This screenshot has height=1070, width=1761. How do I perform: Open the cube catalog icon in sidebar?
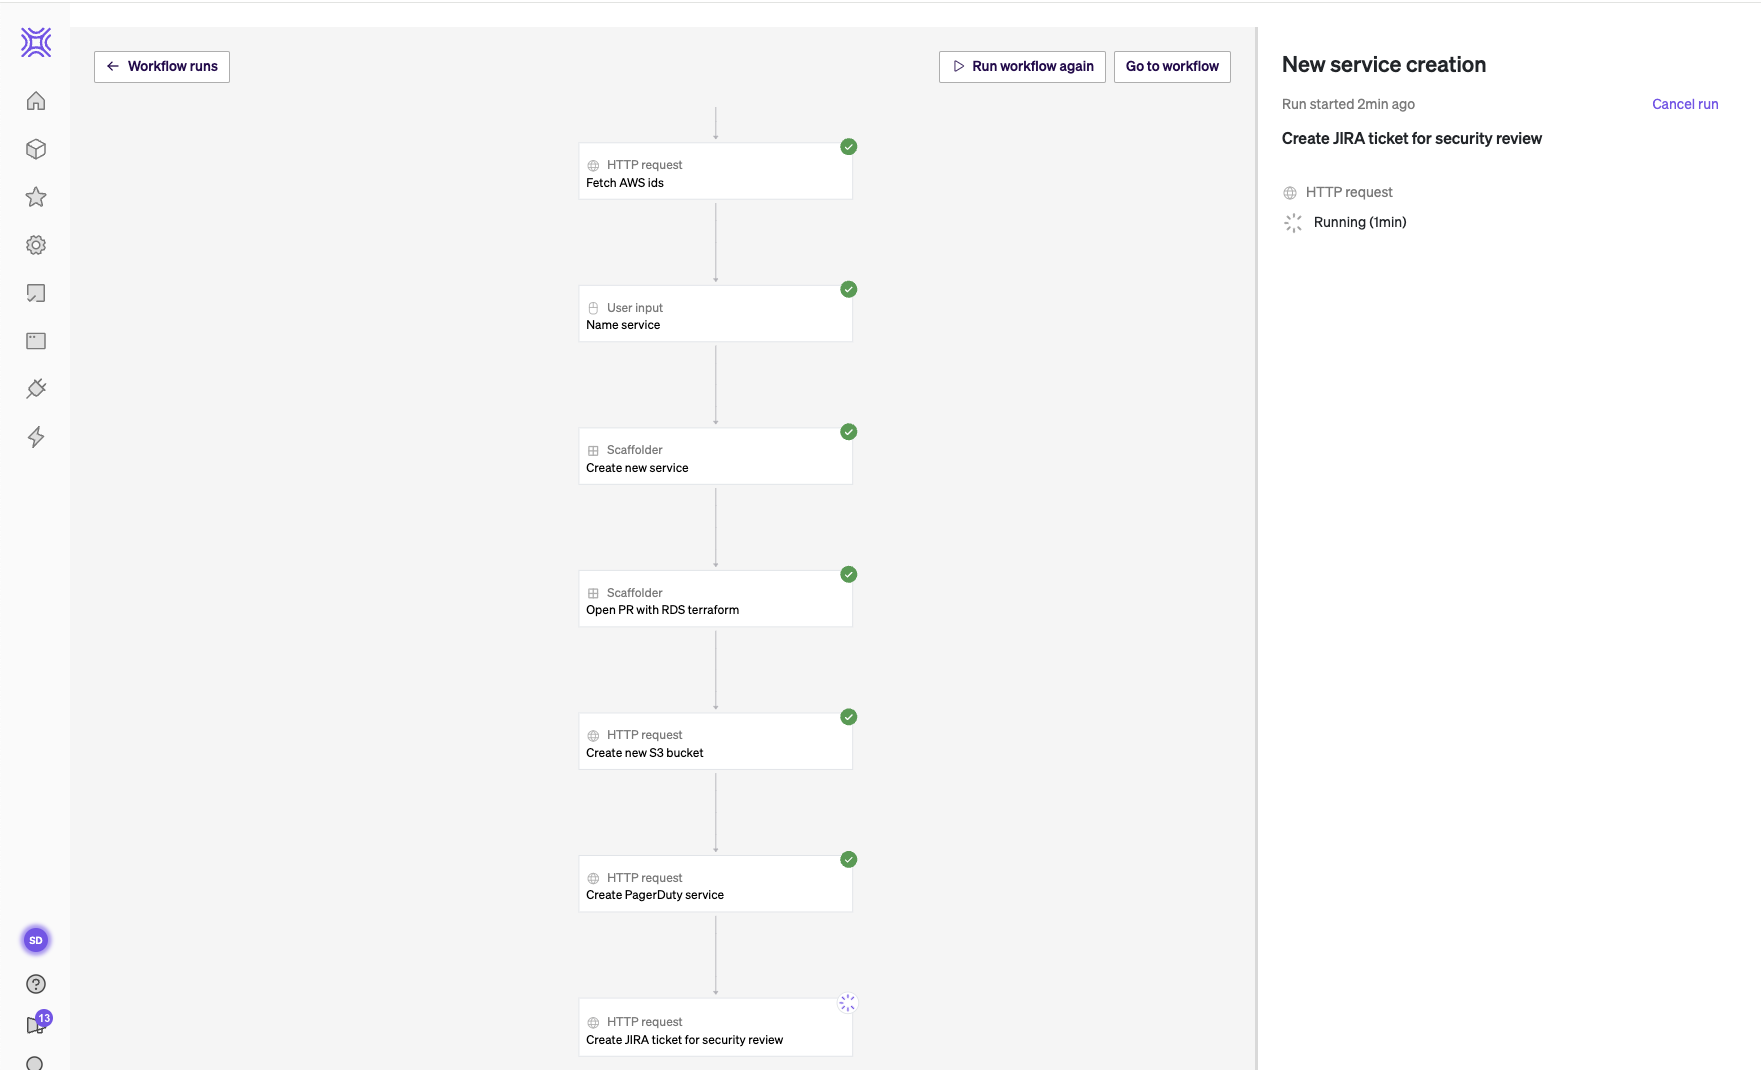pos(36,149)
